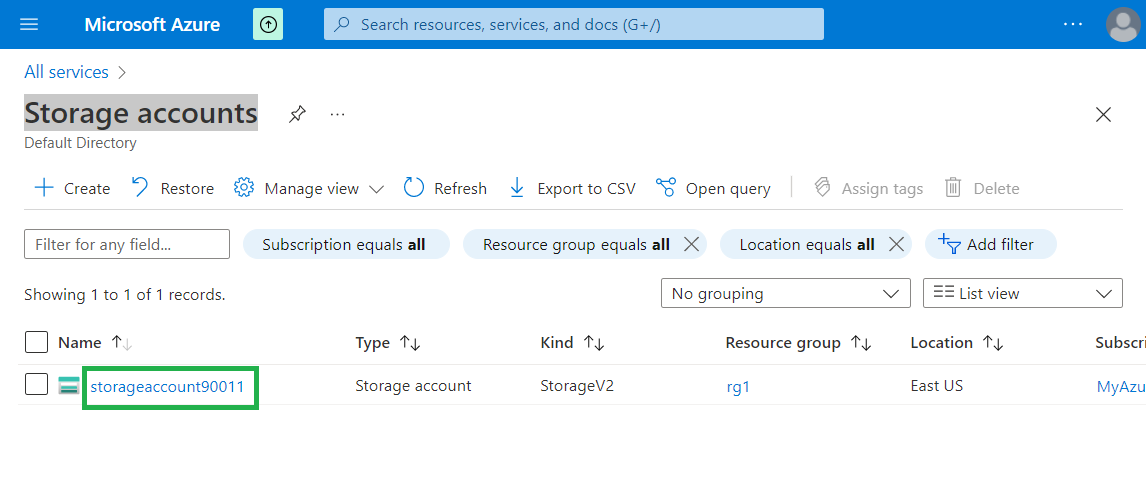Sort by the Type column
Screen dimensions: 1146x484
coord(387,343)
